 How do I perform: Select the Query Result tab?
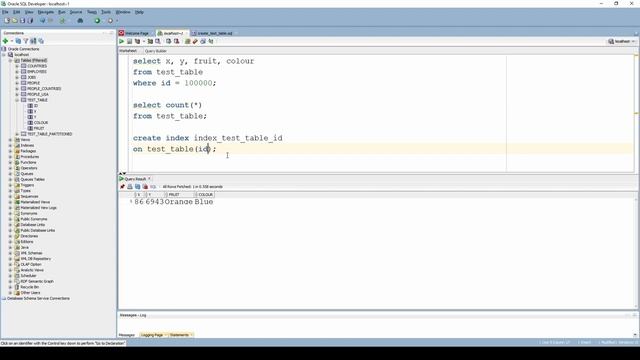coord(135,179)
